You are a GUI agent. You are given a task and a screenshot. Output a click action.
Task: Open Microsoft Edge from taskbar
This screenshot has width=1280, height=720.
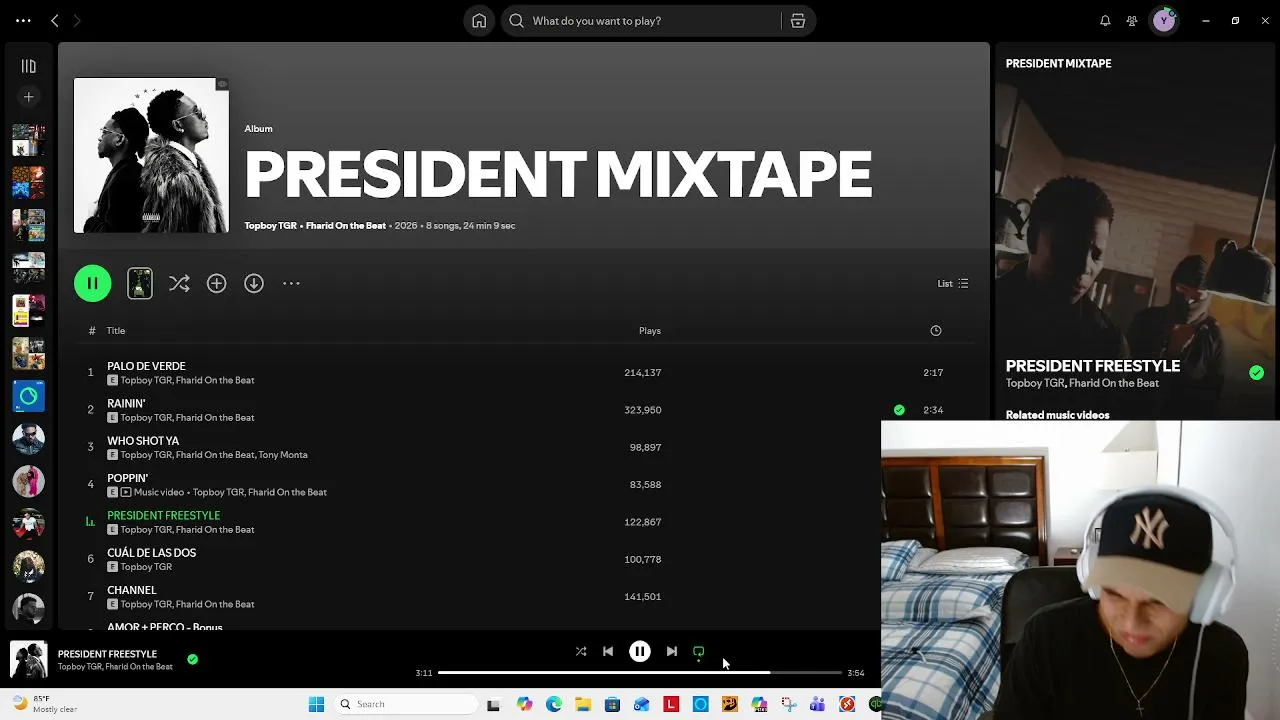coord(554,704)
